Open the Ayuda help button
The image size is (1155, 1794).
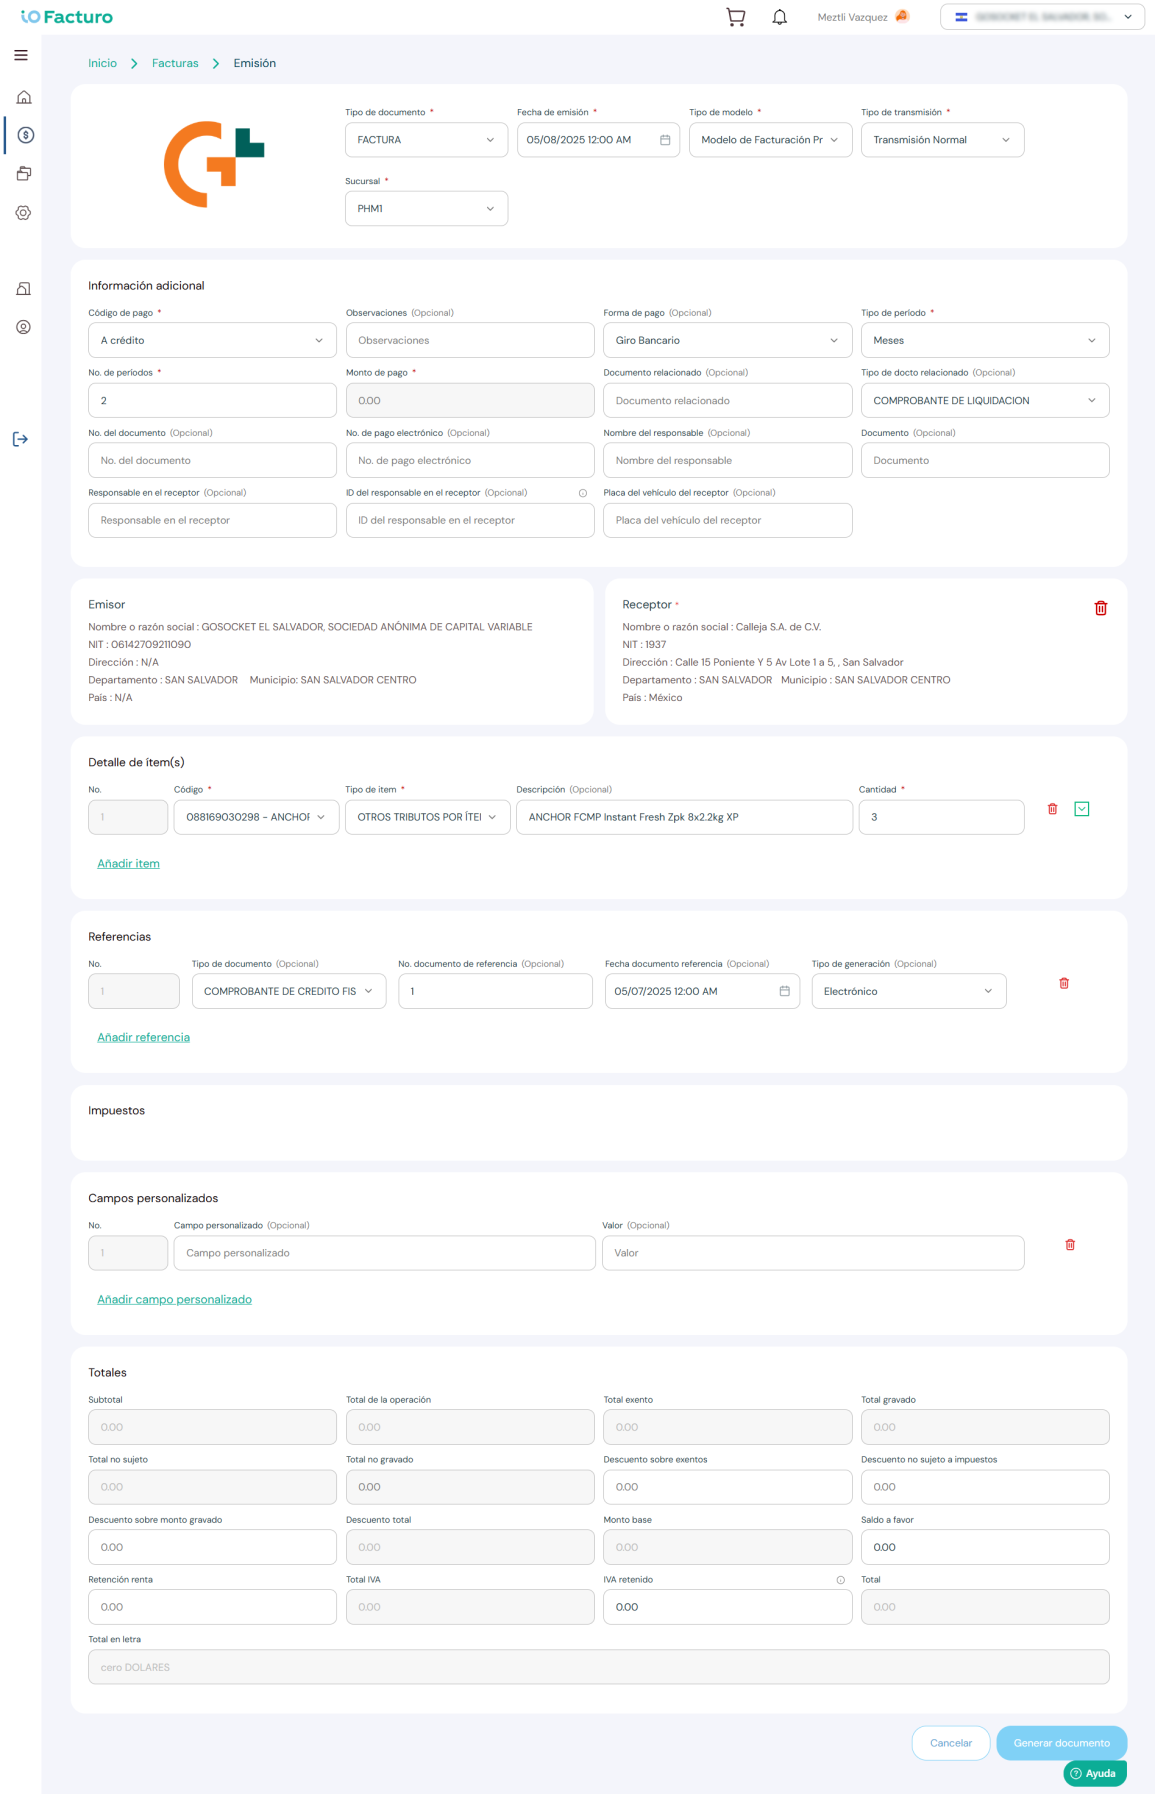click(x=1095, y=1773)
